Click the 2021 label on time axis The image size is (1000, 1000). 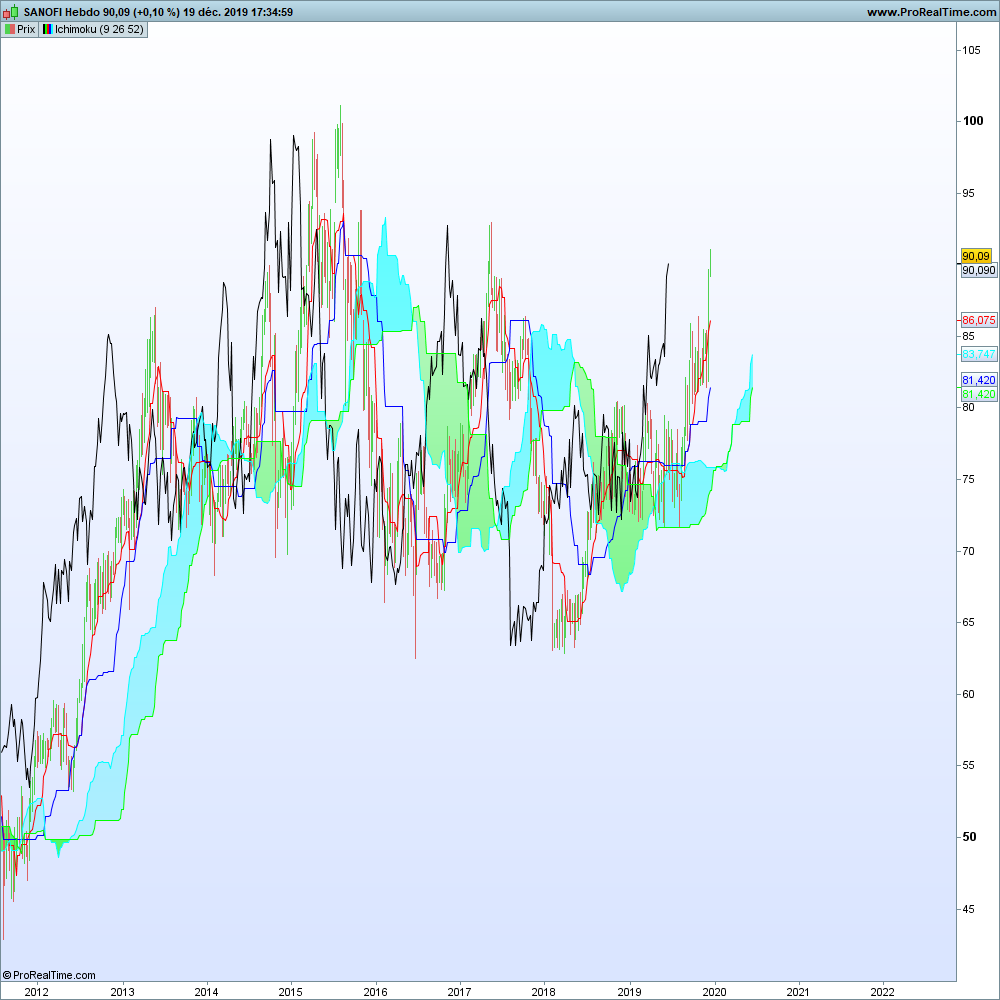[798, 992]
